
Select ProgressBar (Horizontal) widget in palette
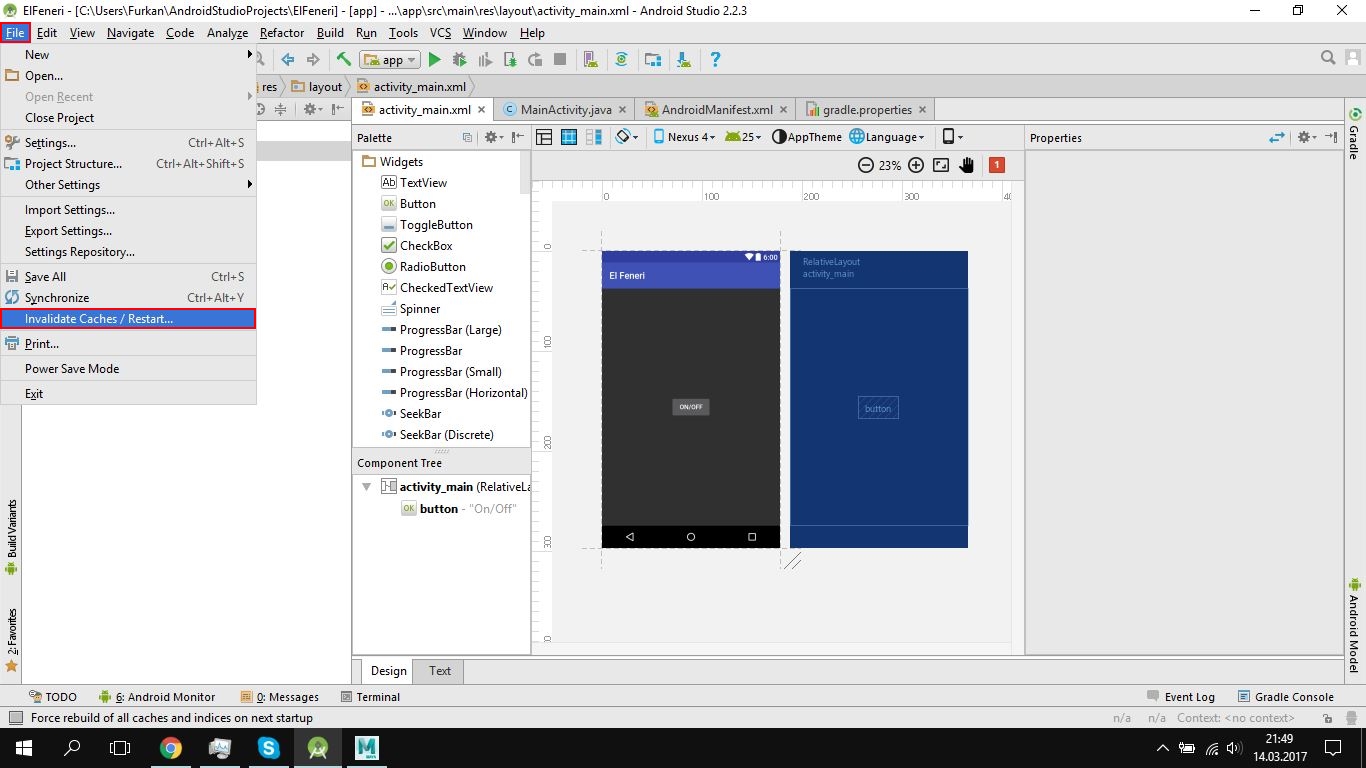[454, 393]
